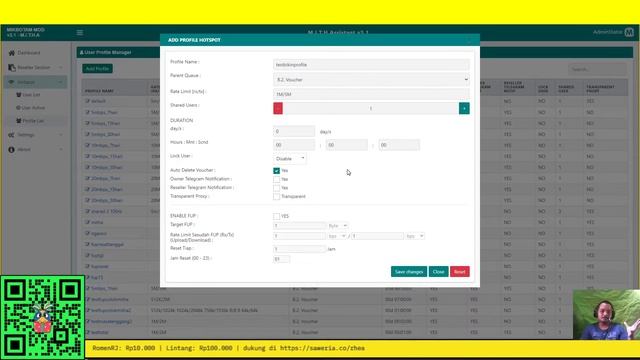The height and width of the screenshot is (360, 640).
Task: Collapse the Hotspot sidebar menu
Action: tap(36, 82)
